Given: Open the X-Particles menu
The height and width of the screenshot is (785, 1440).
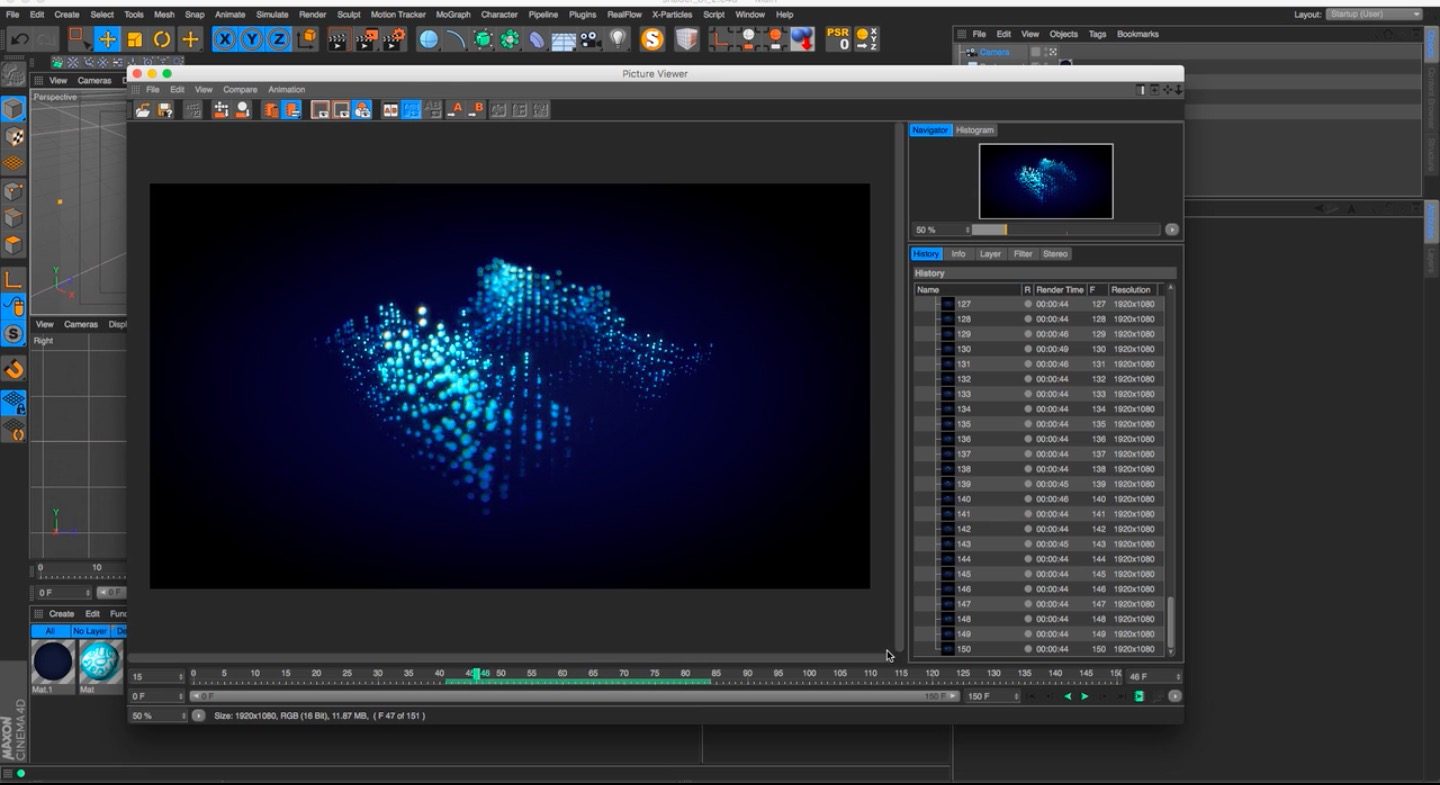Looking at the screenshot, I should 672,15.
